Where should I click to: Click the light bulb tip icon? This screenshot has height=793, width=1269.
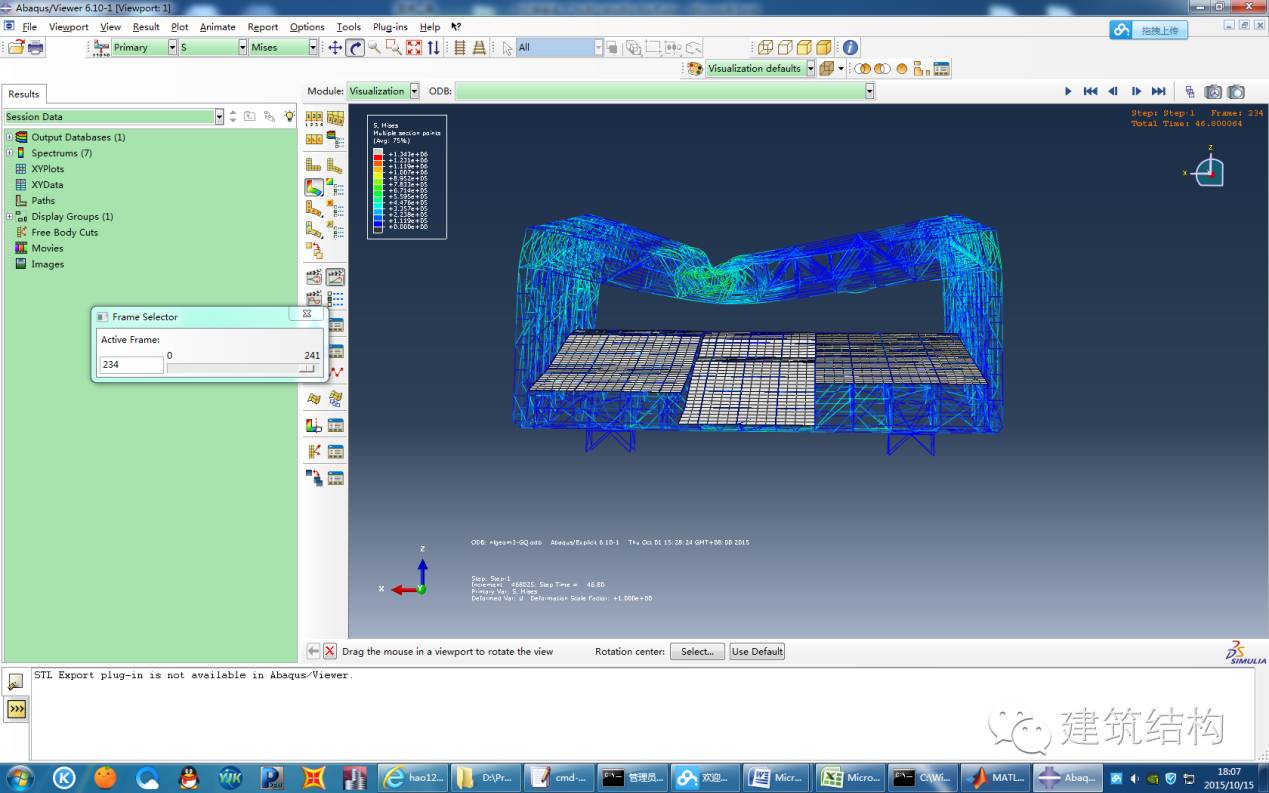click(289, 116)
